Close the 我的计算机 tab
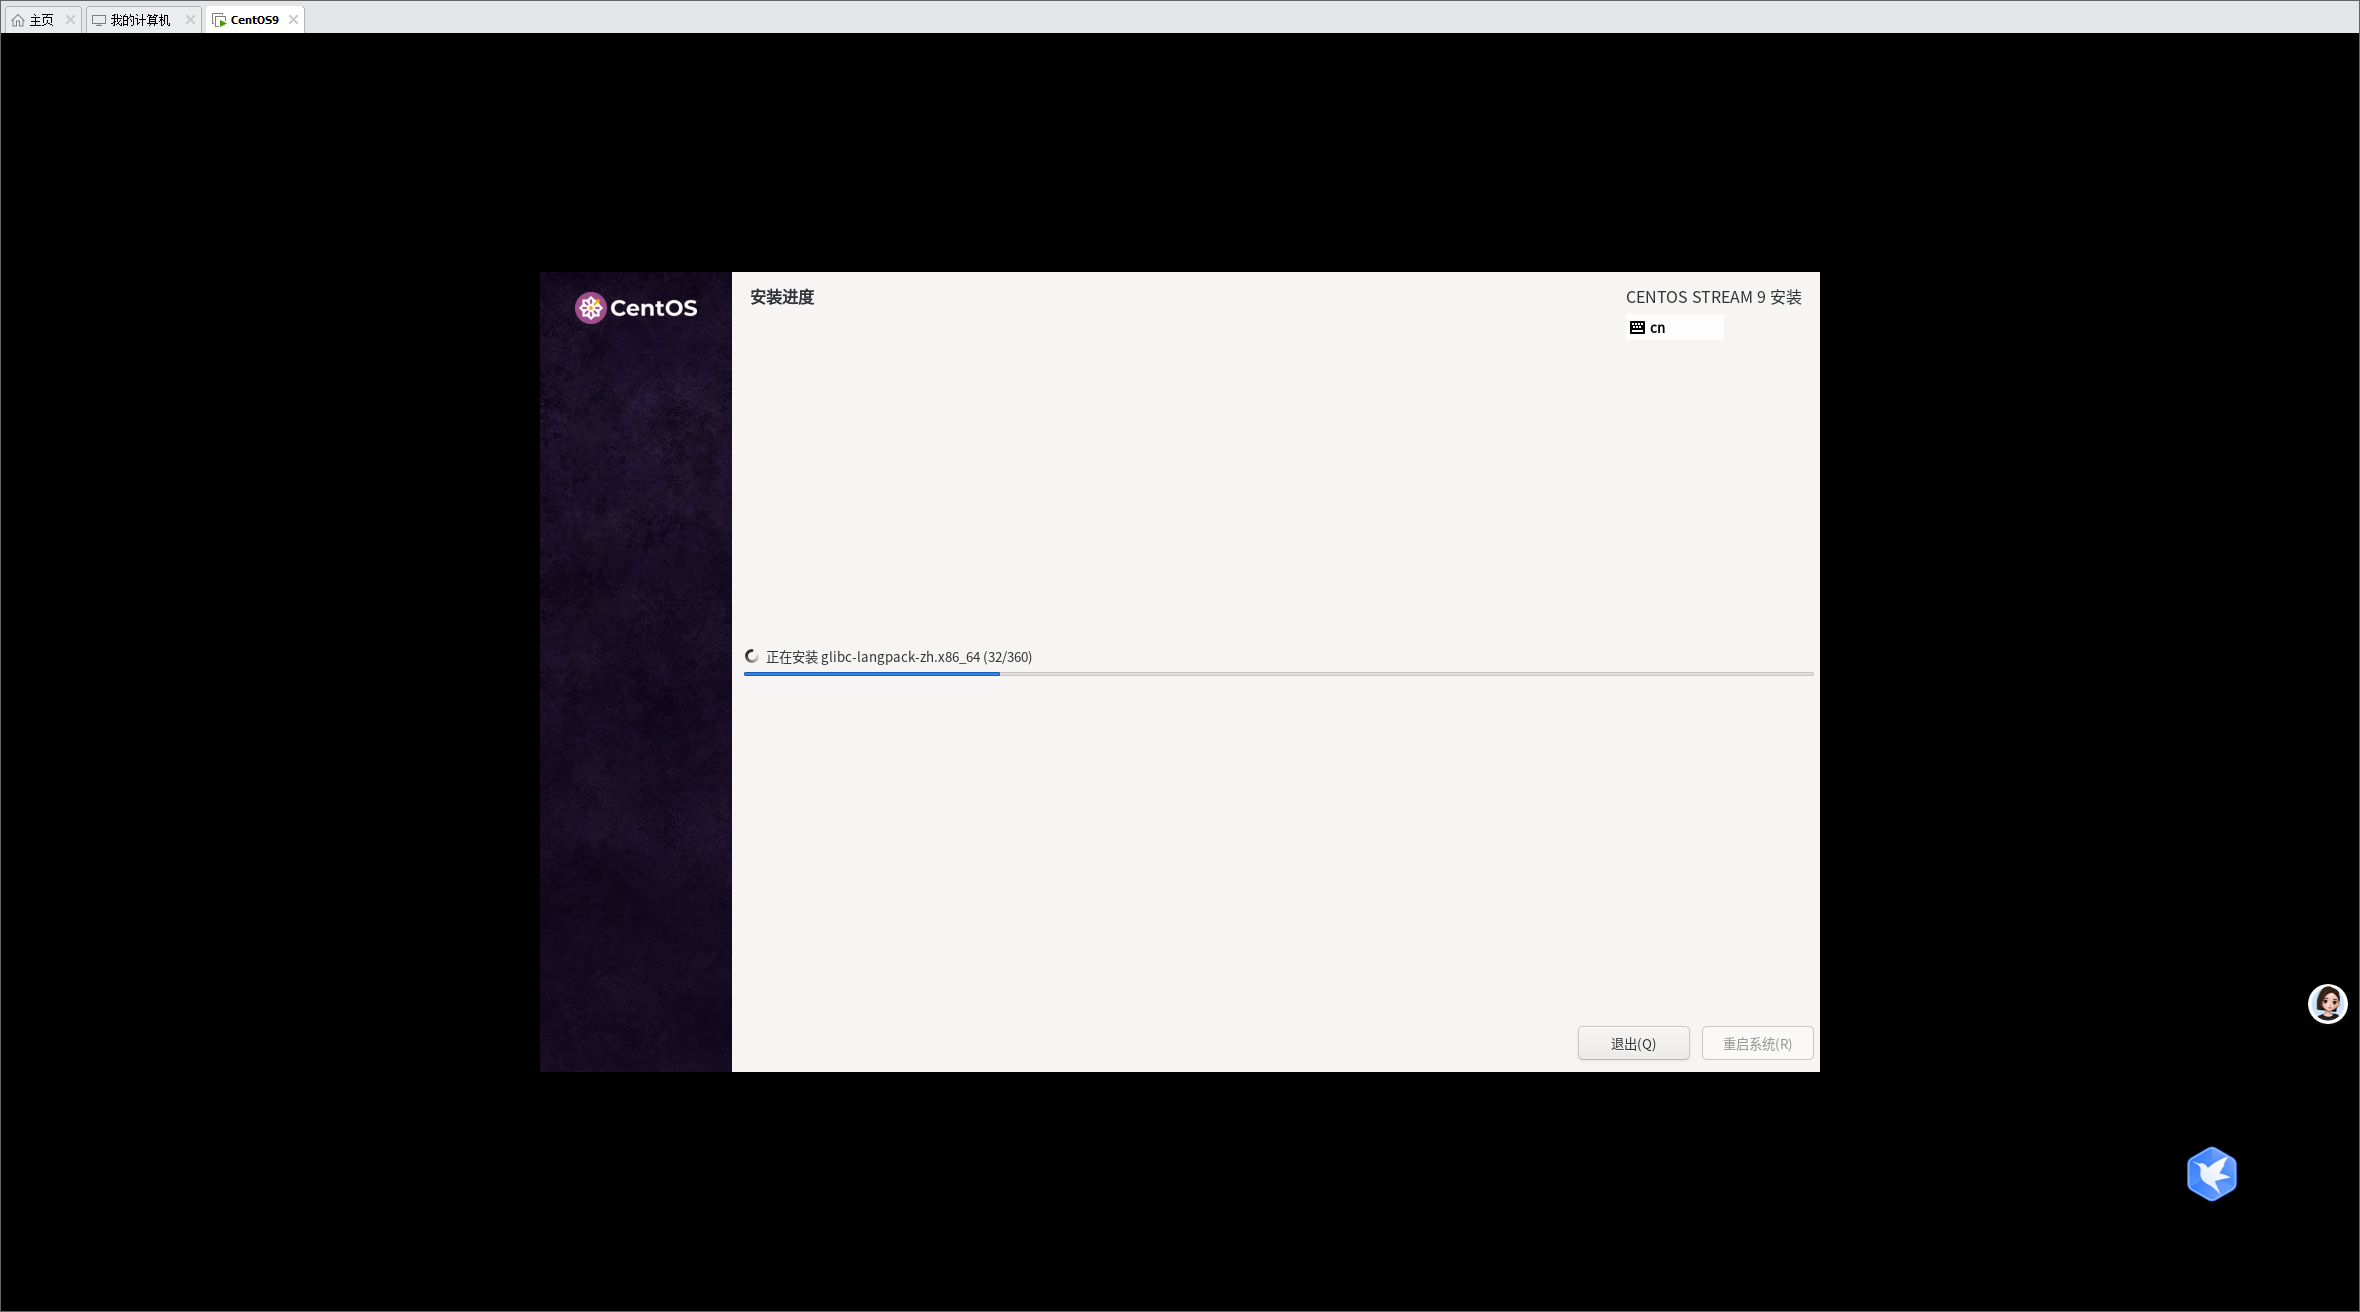Image resolution: width=2360 pixels, height=1312 pixels. [x=190, y=20]
